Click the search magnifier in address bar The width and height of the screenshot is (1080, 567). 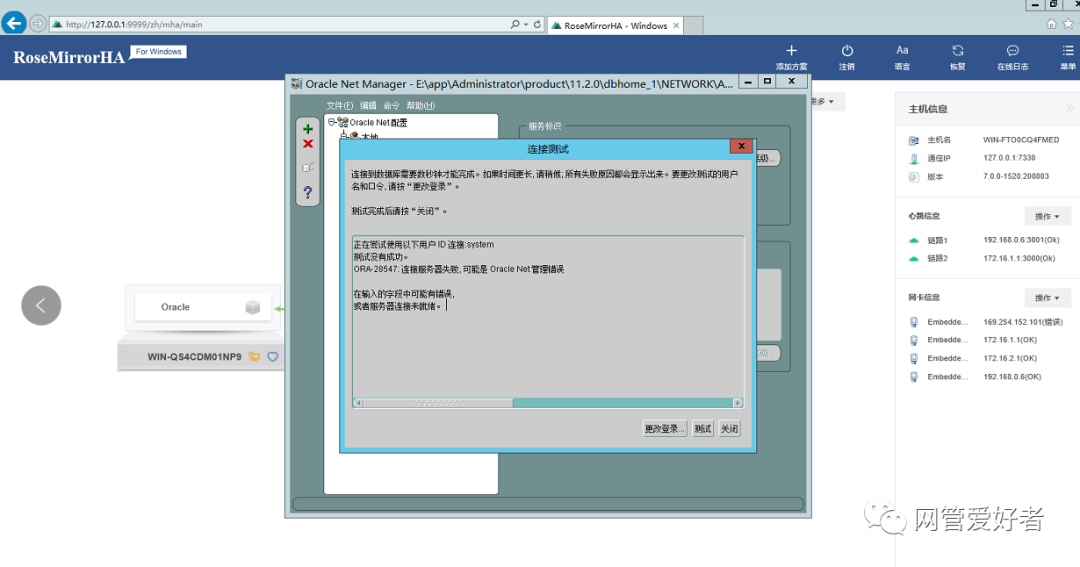pyautogui.click(x=515, y=24)
